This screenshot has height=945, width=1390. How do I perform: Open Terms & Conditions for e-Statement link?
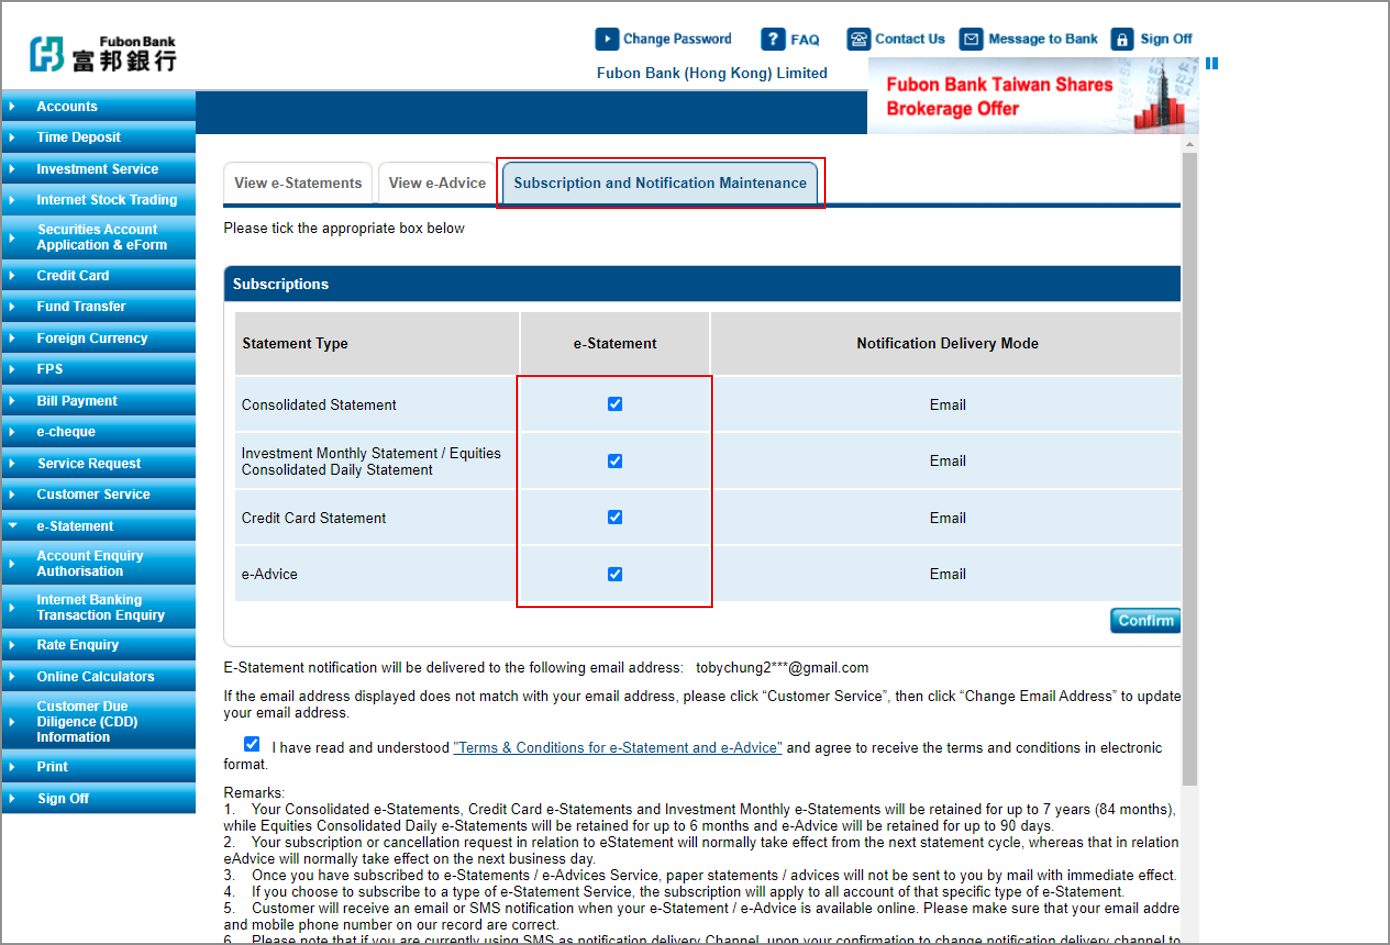point(617,748)
